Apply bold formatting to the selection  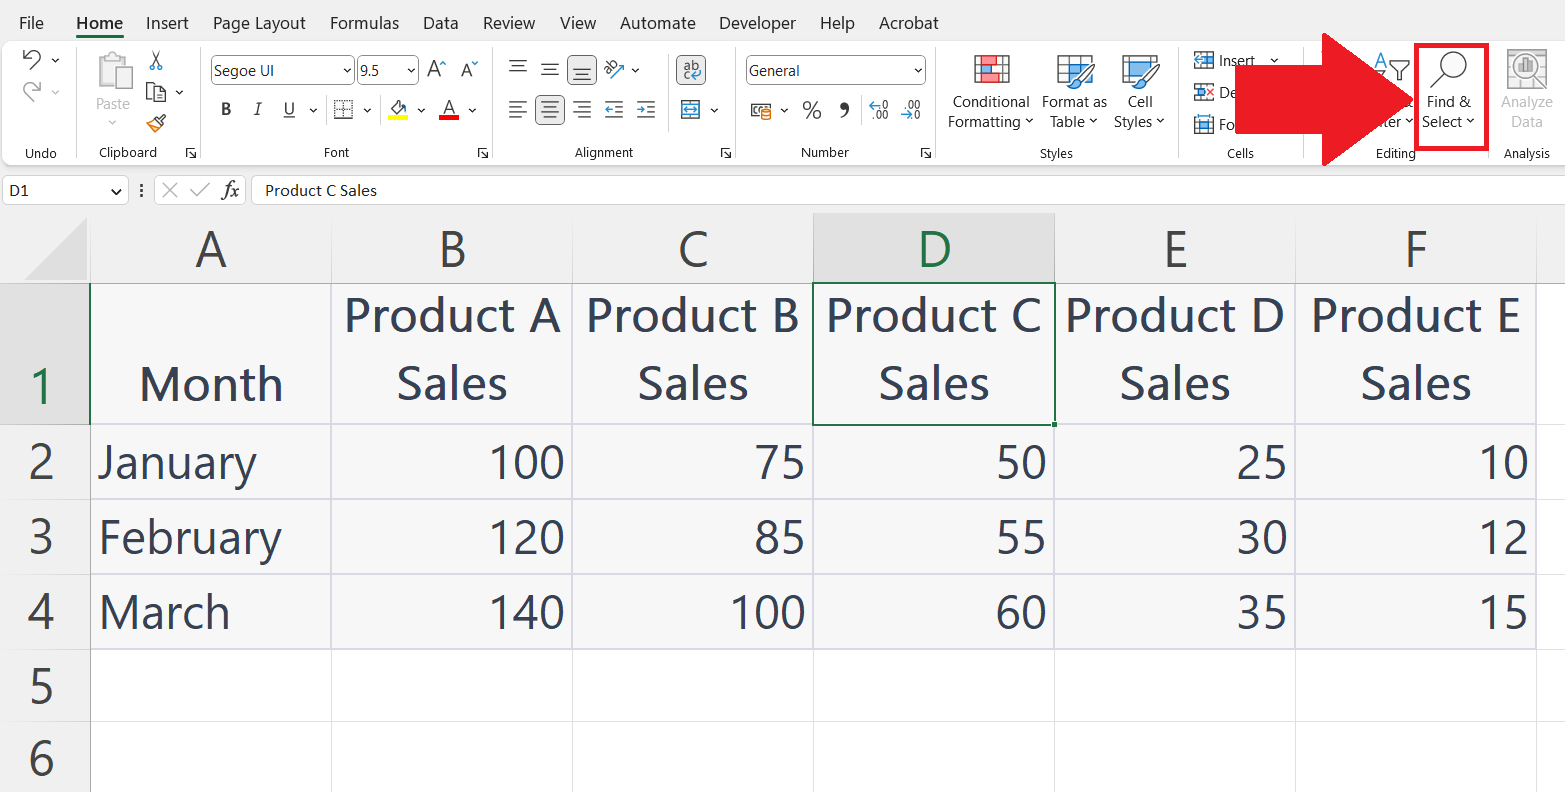pos(225,109)
